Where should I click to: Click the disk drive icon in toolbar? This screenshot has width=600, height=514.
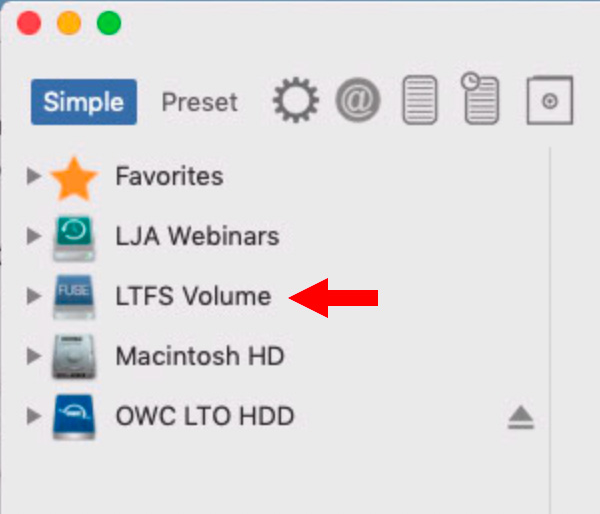tap(550, 100)
